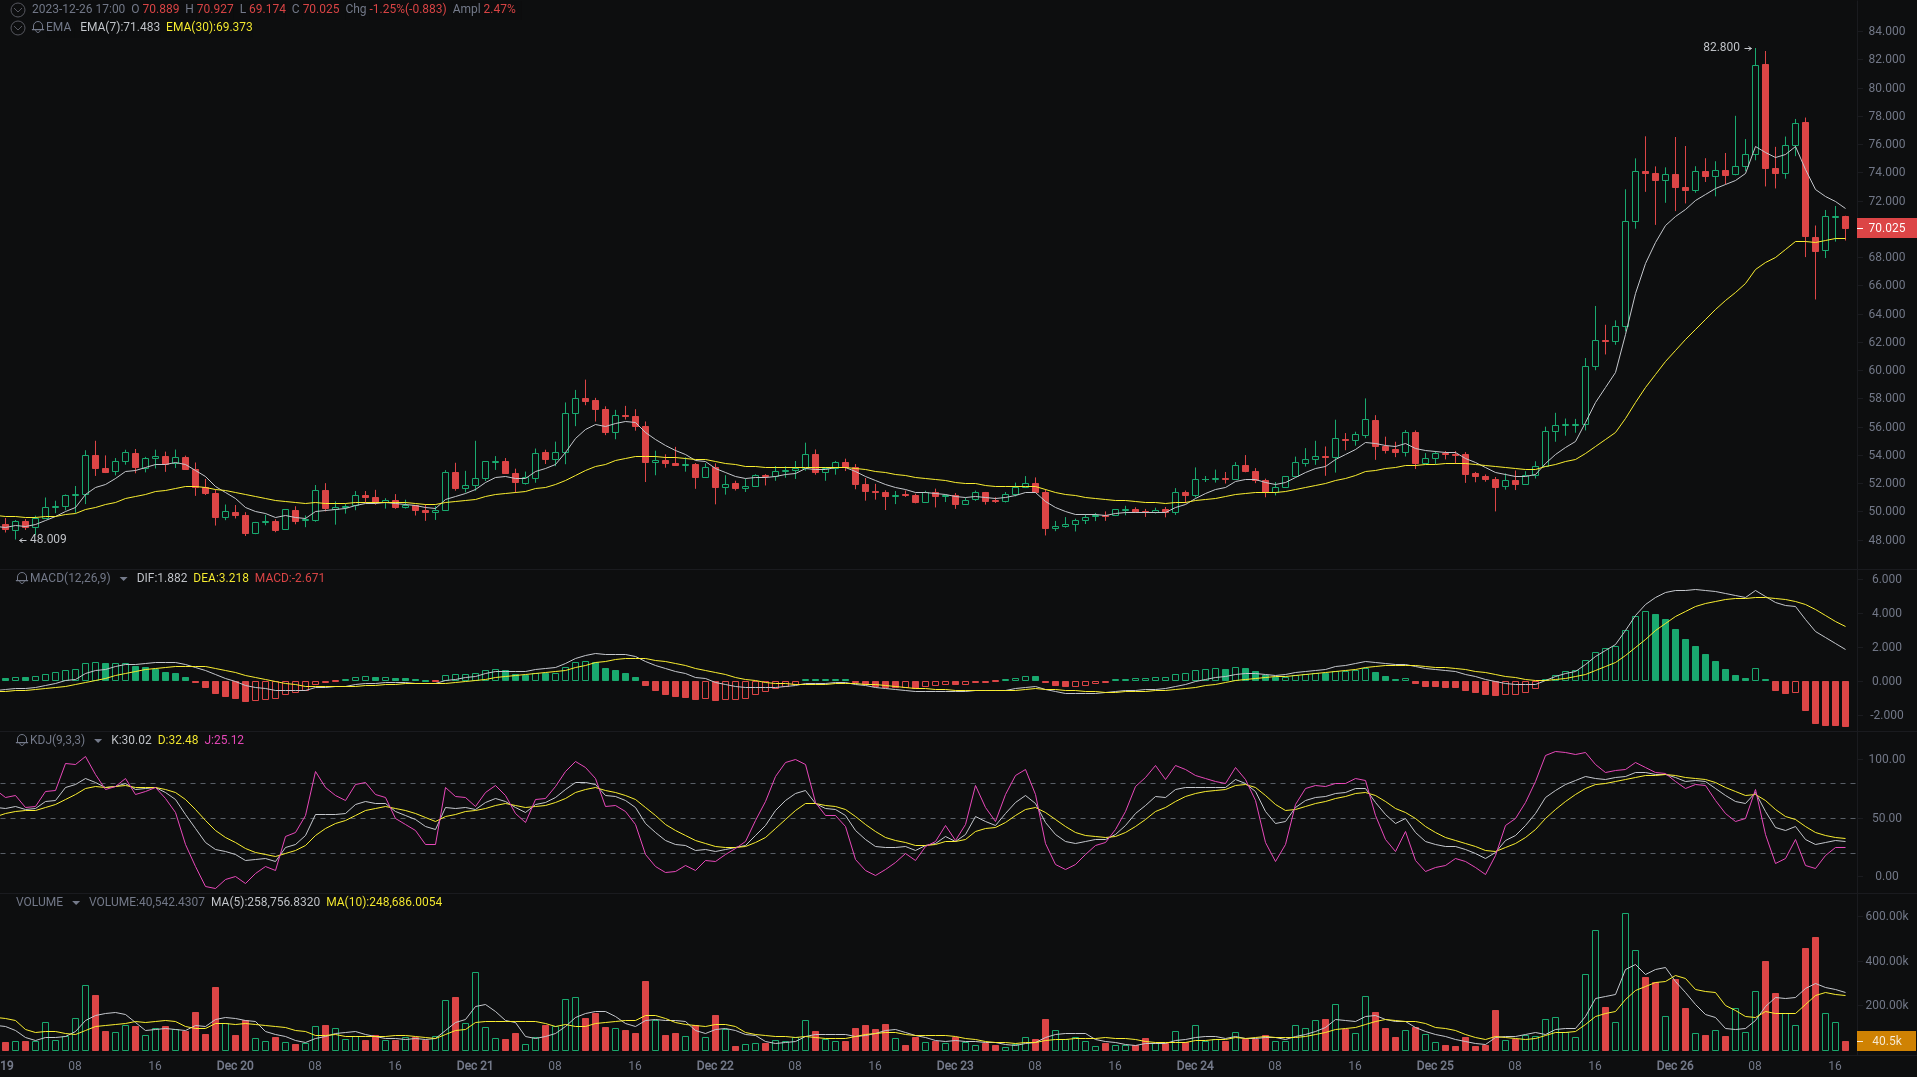This screenshot has height=1077, width=1917.
Task: Click the open price O 70.889
Action: click(x=155, y=9)
